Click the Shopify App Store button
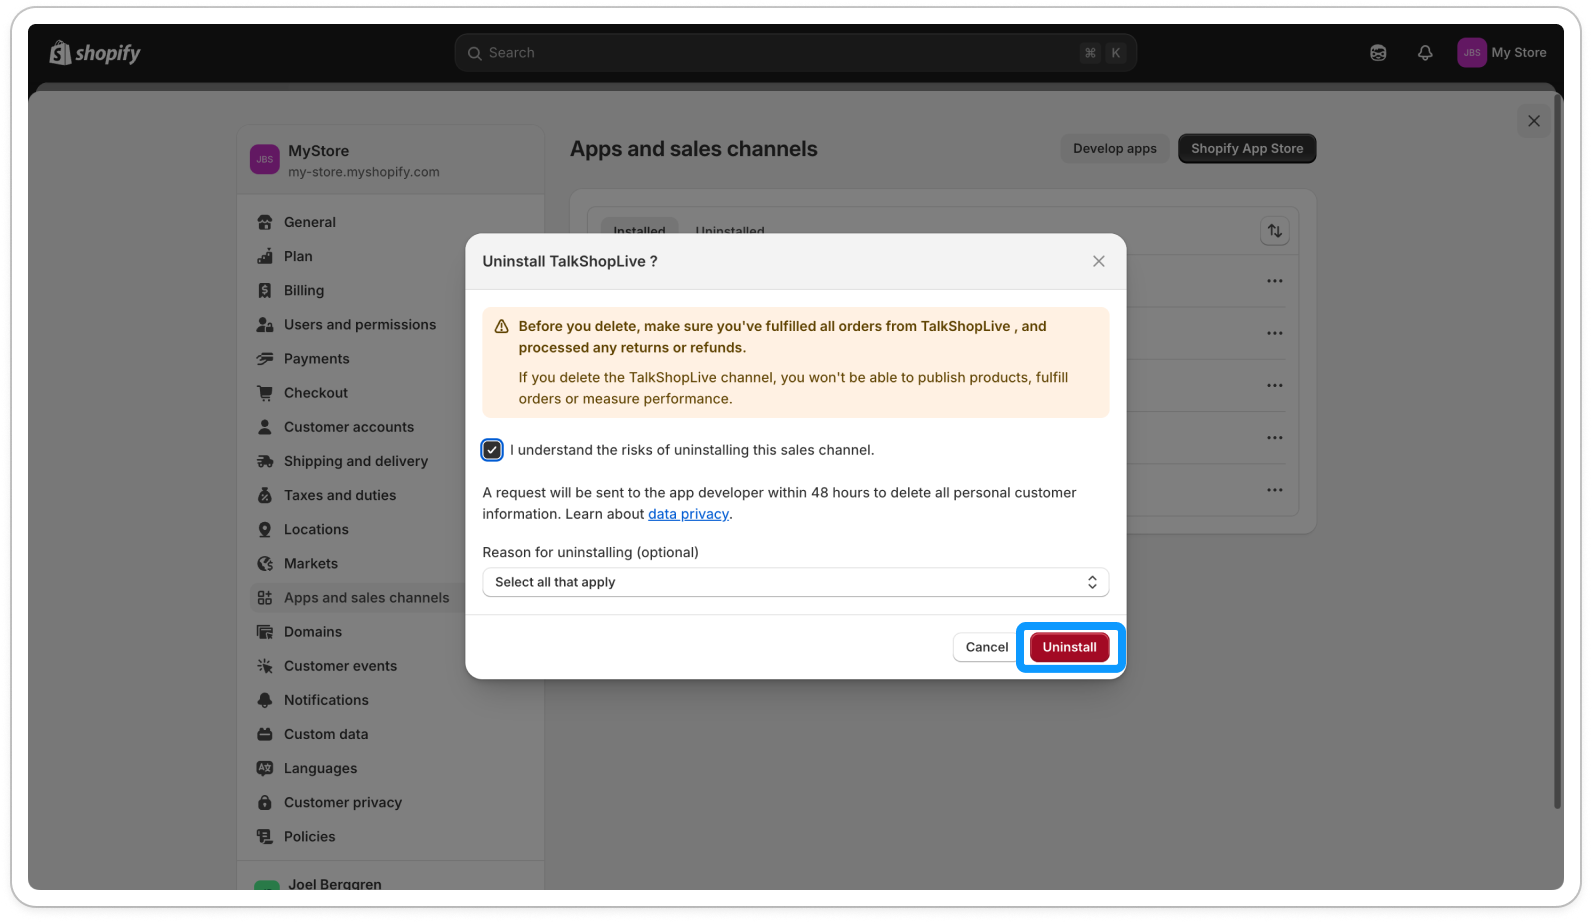Screen dimensions: 1592x922 (x=1247, y=148)
